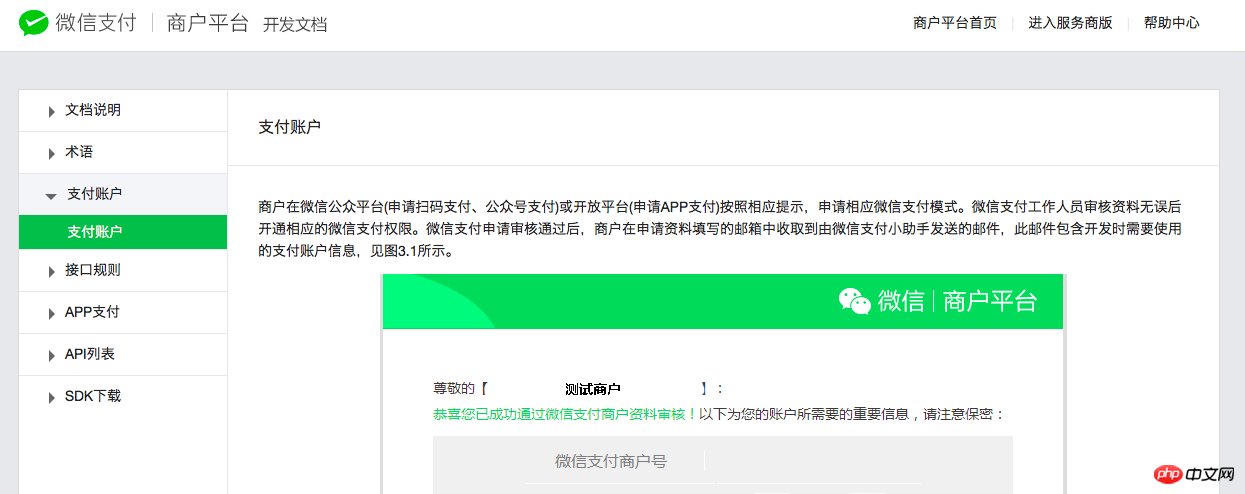This screenshot has width=1245, height=494.
Task: Select the highlighted green 支付账户 sub-item
Action: tap(123, 232)
